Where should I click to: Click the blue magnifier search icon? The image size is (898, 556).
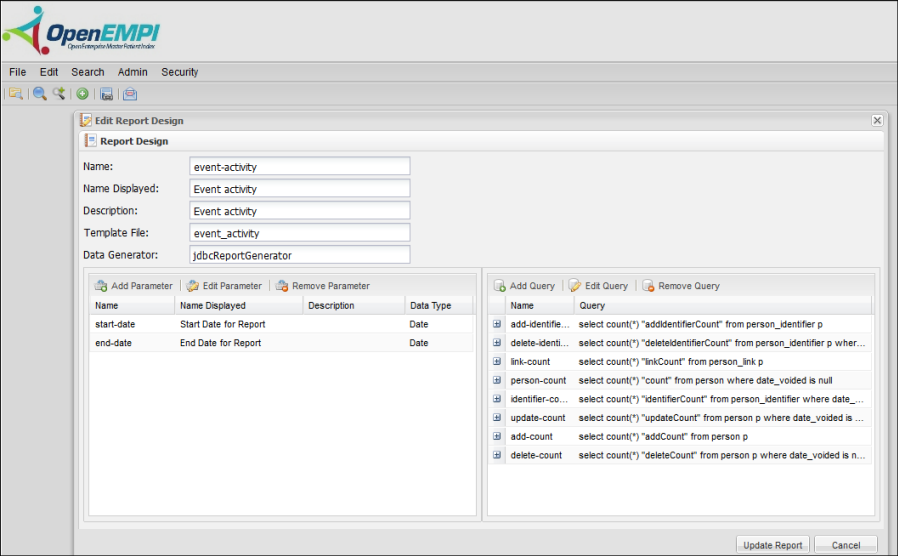point(40,94)
